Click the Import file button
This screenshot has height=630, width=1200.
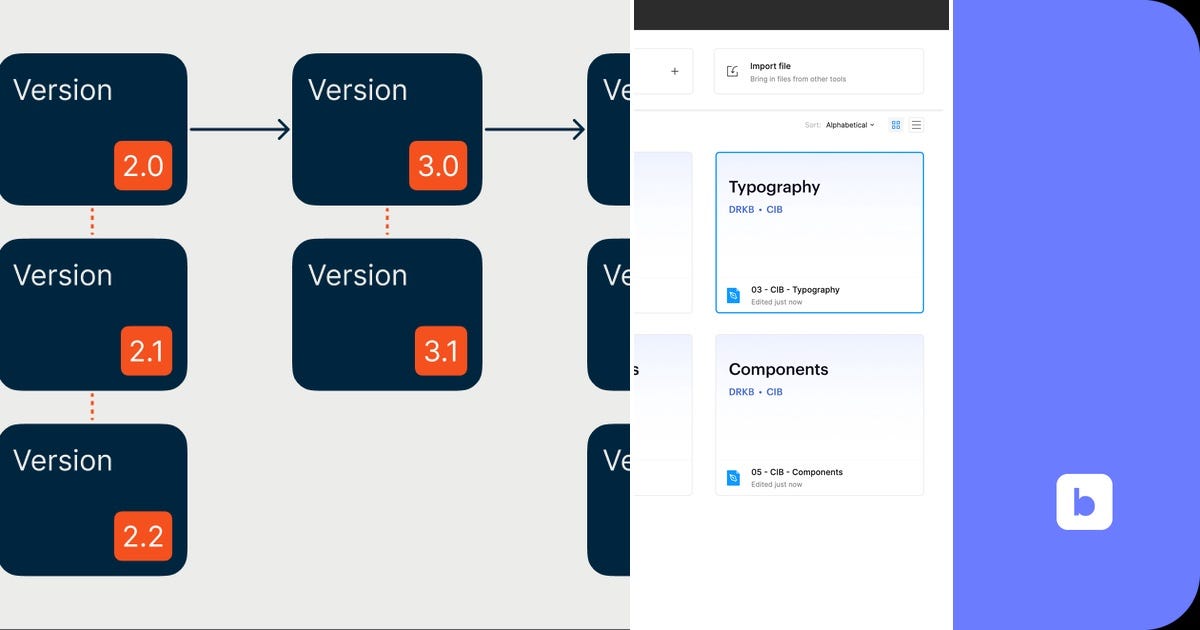tap(818, 70)
